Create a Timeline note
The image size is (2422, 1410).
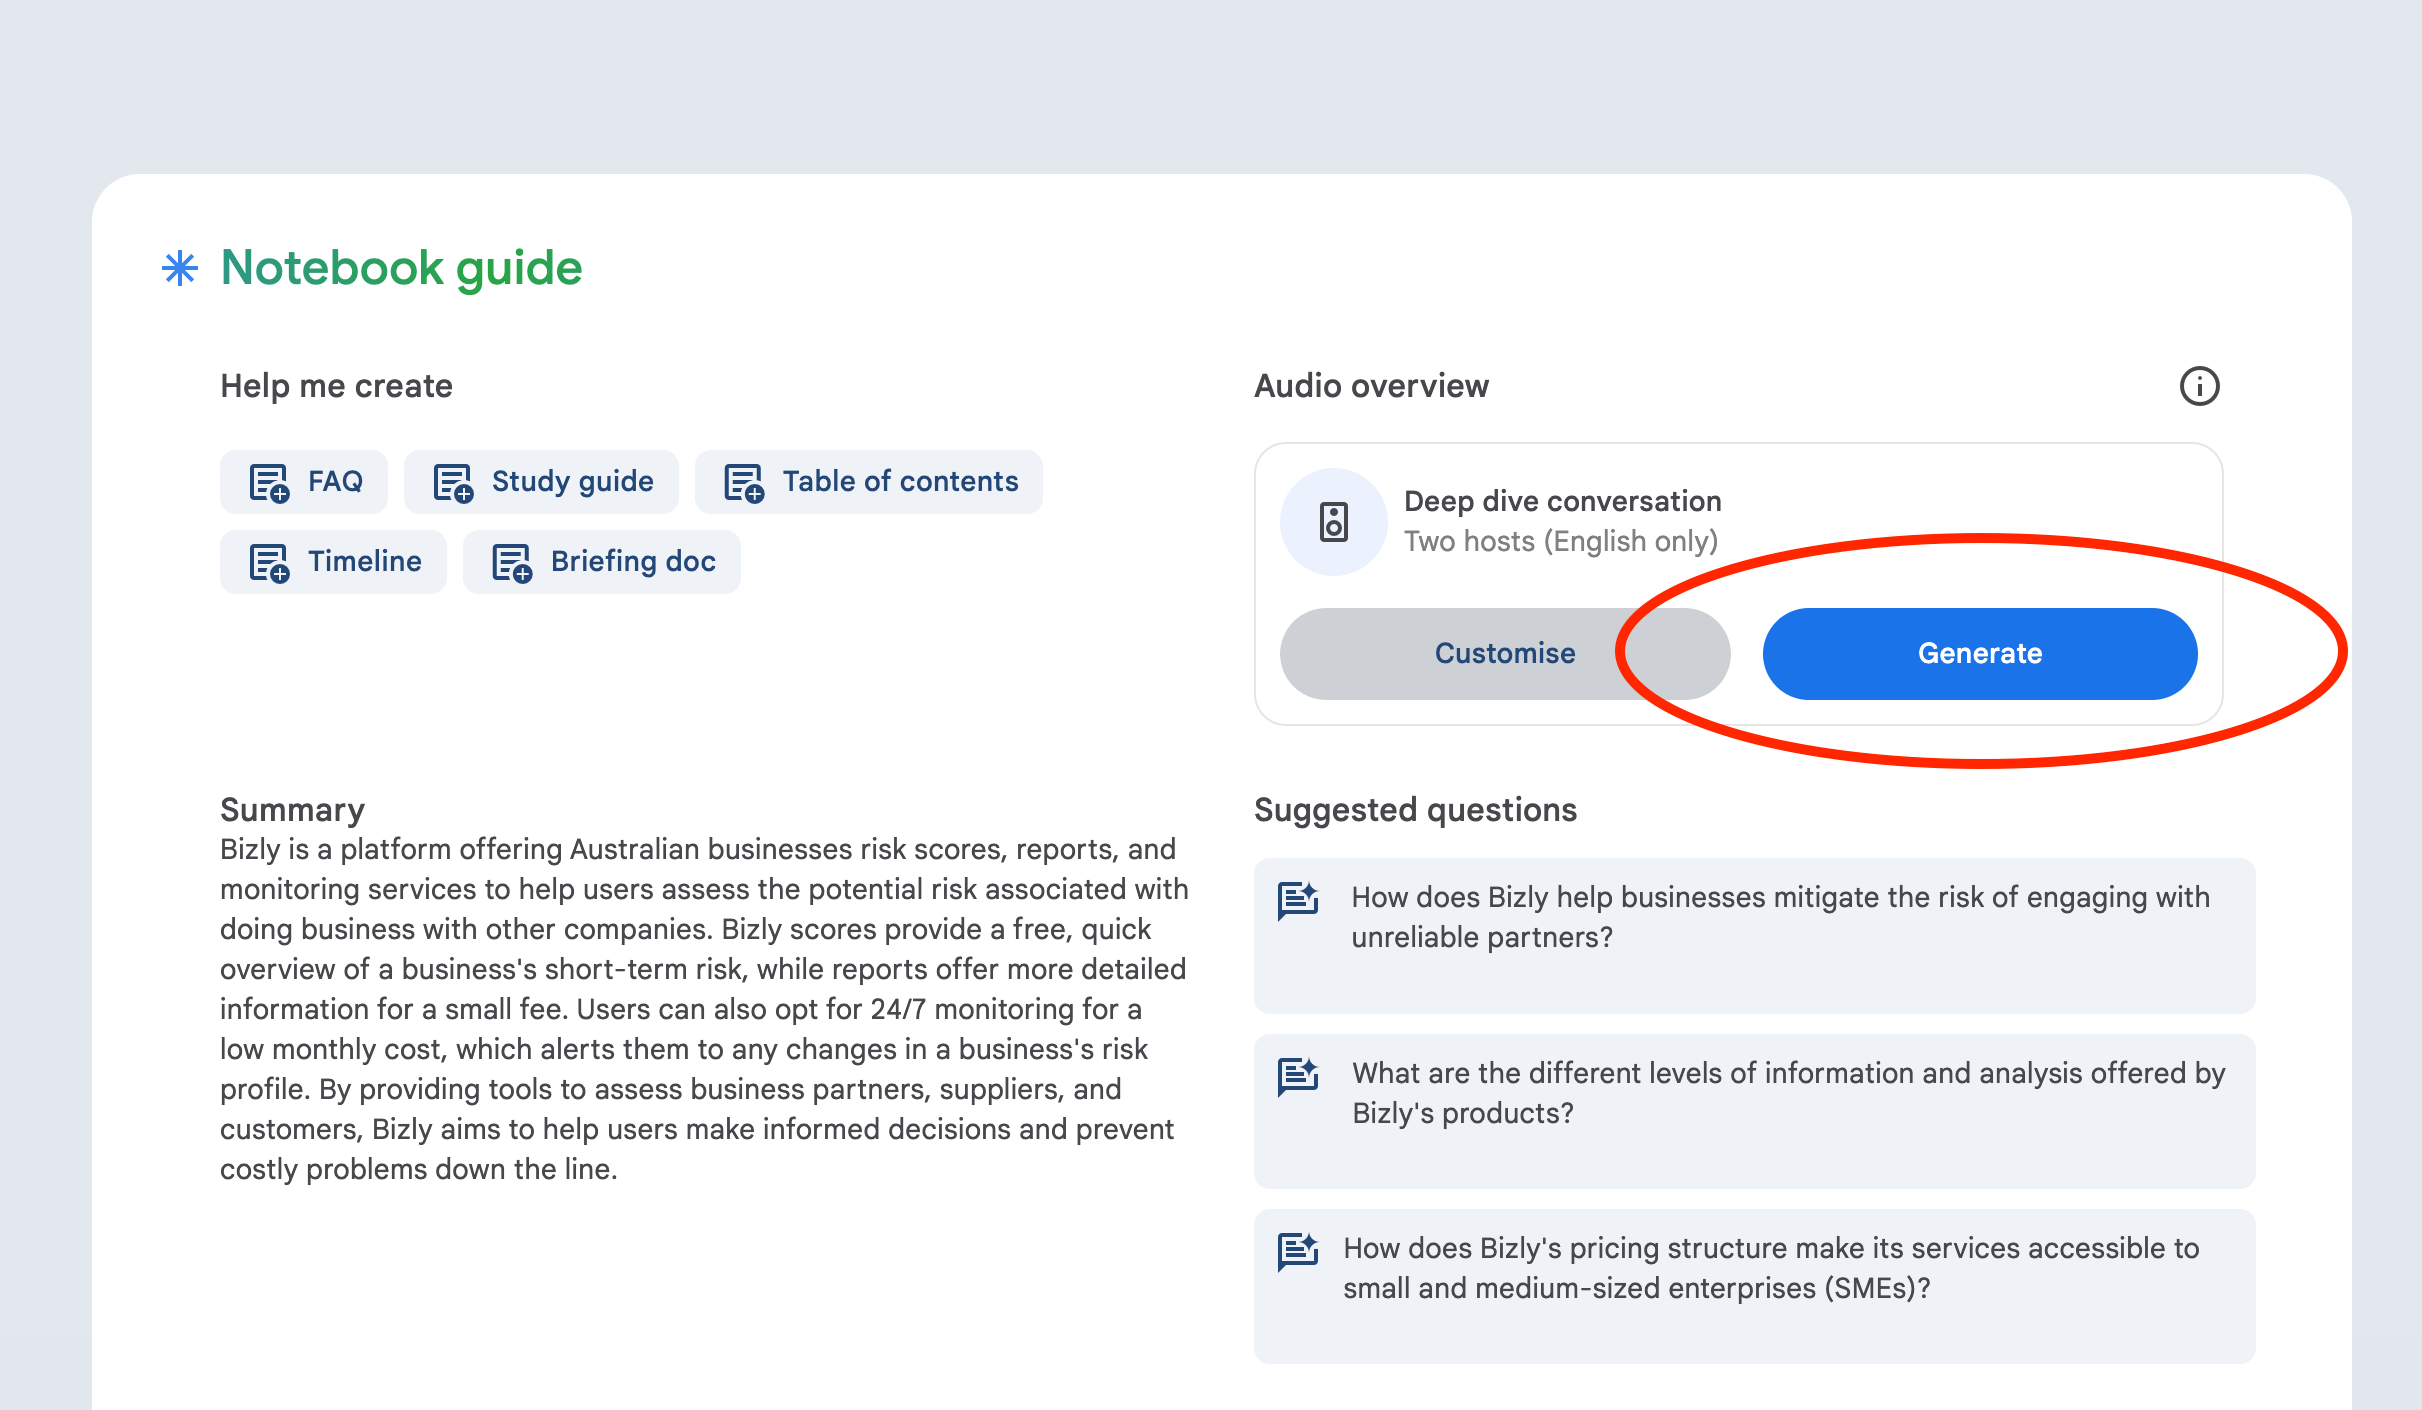click(x=333, y=562)
